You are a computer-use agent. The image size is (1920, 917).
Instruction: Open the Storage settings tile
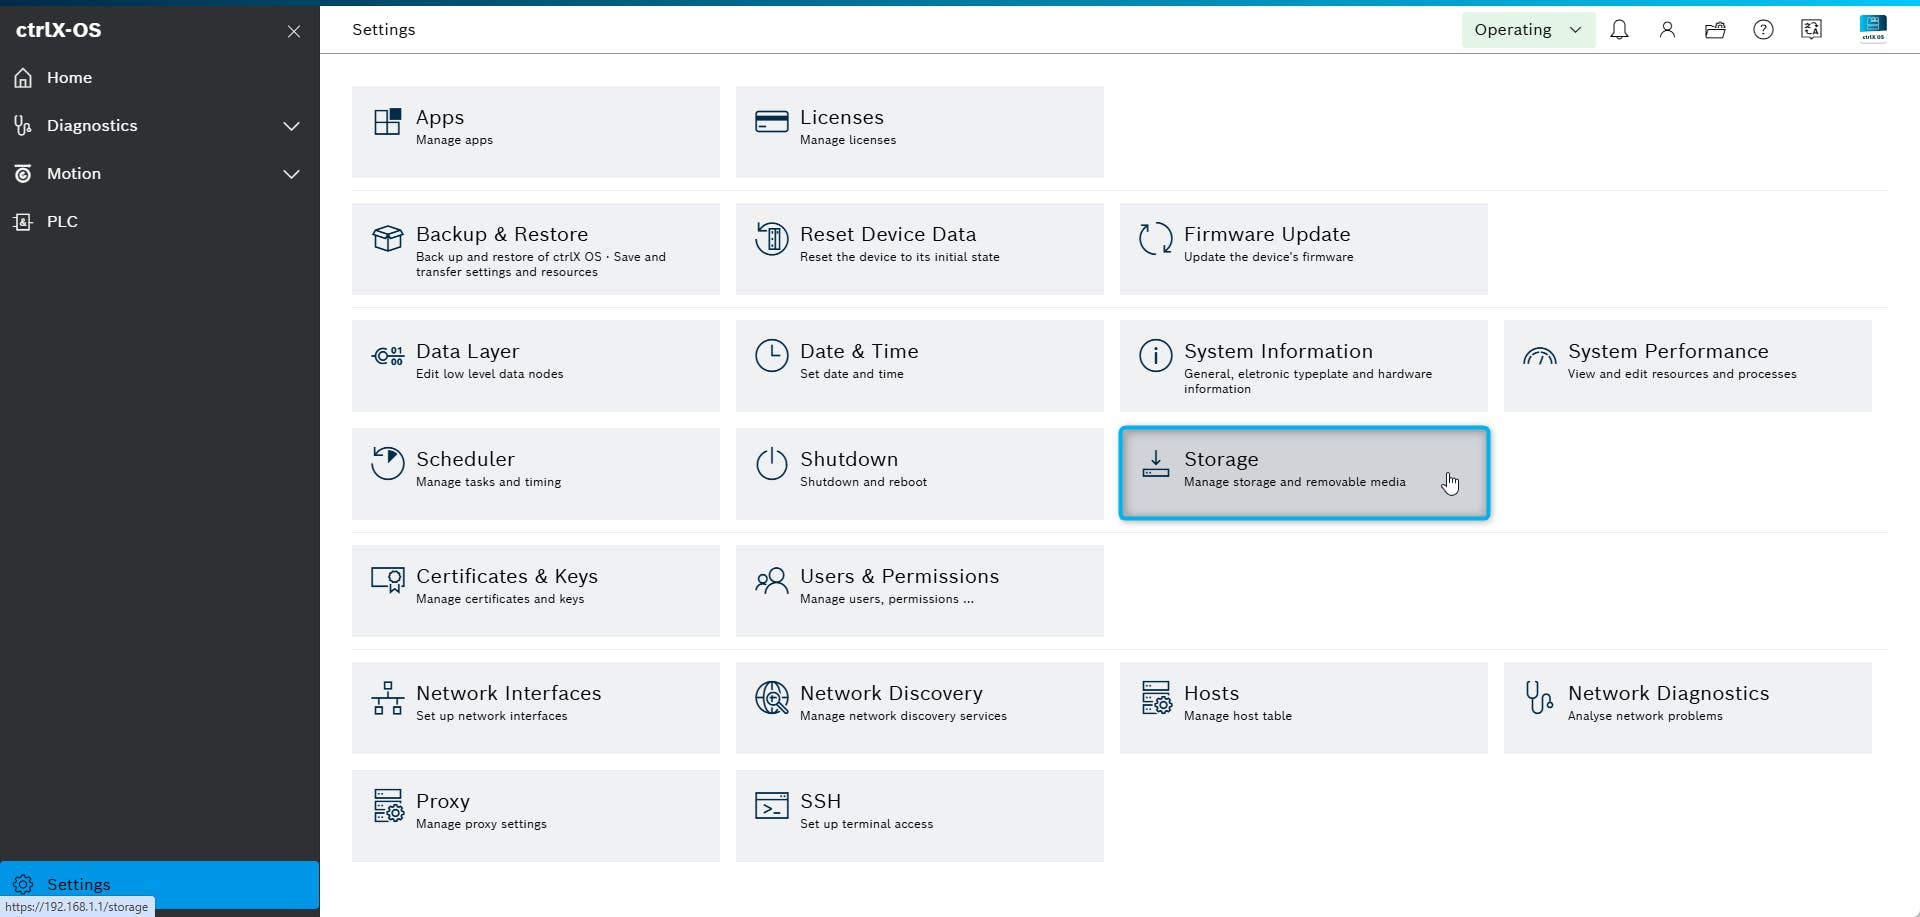click(x=1303, y=473)
